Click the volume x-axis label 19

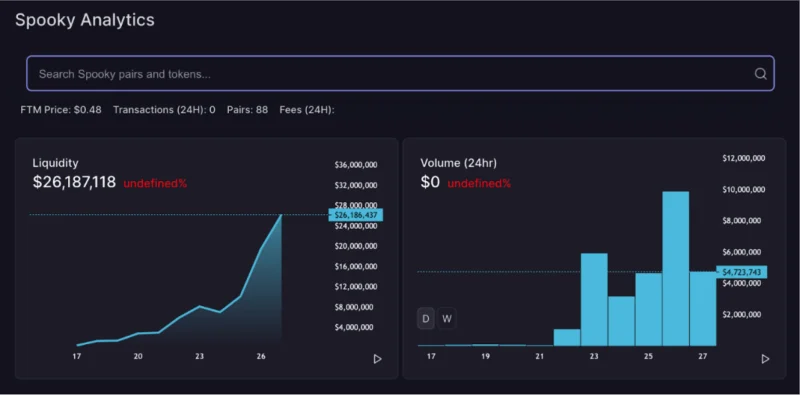pos(485,356)
